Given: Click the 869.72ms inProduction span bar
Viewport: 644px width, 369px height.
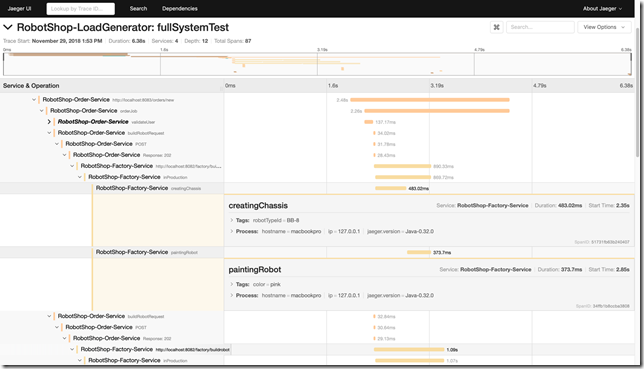Looking at the screenshot, I should [403, 177].
